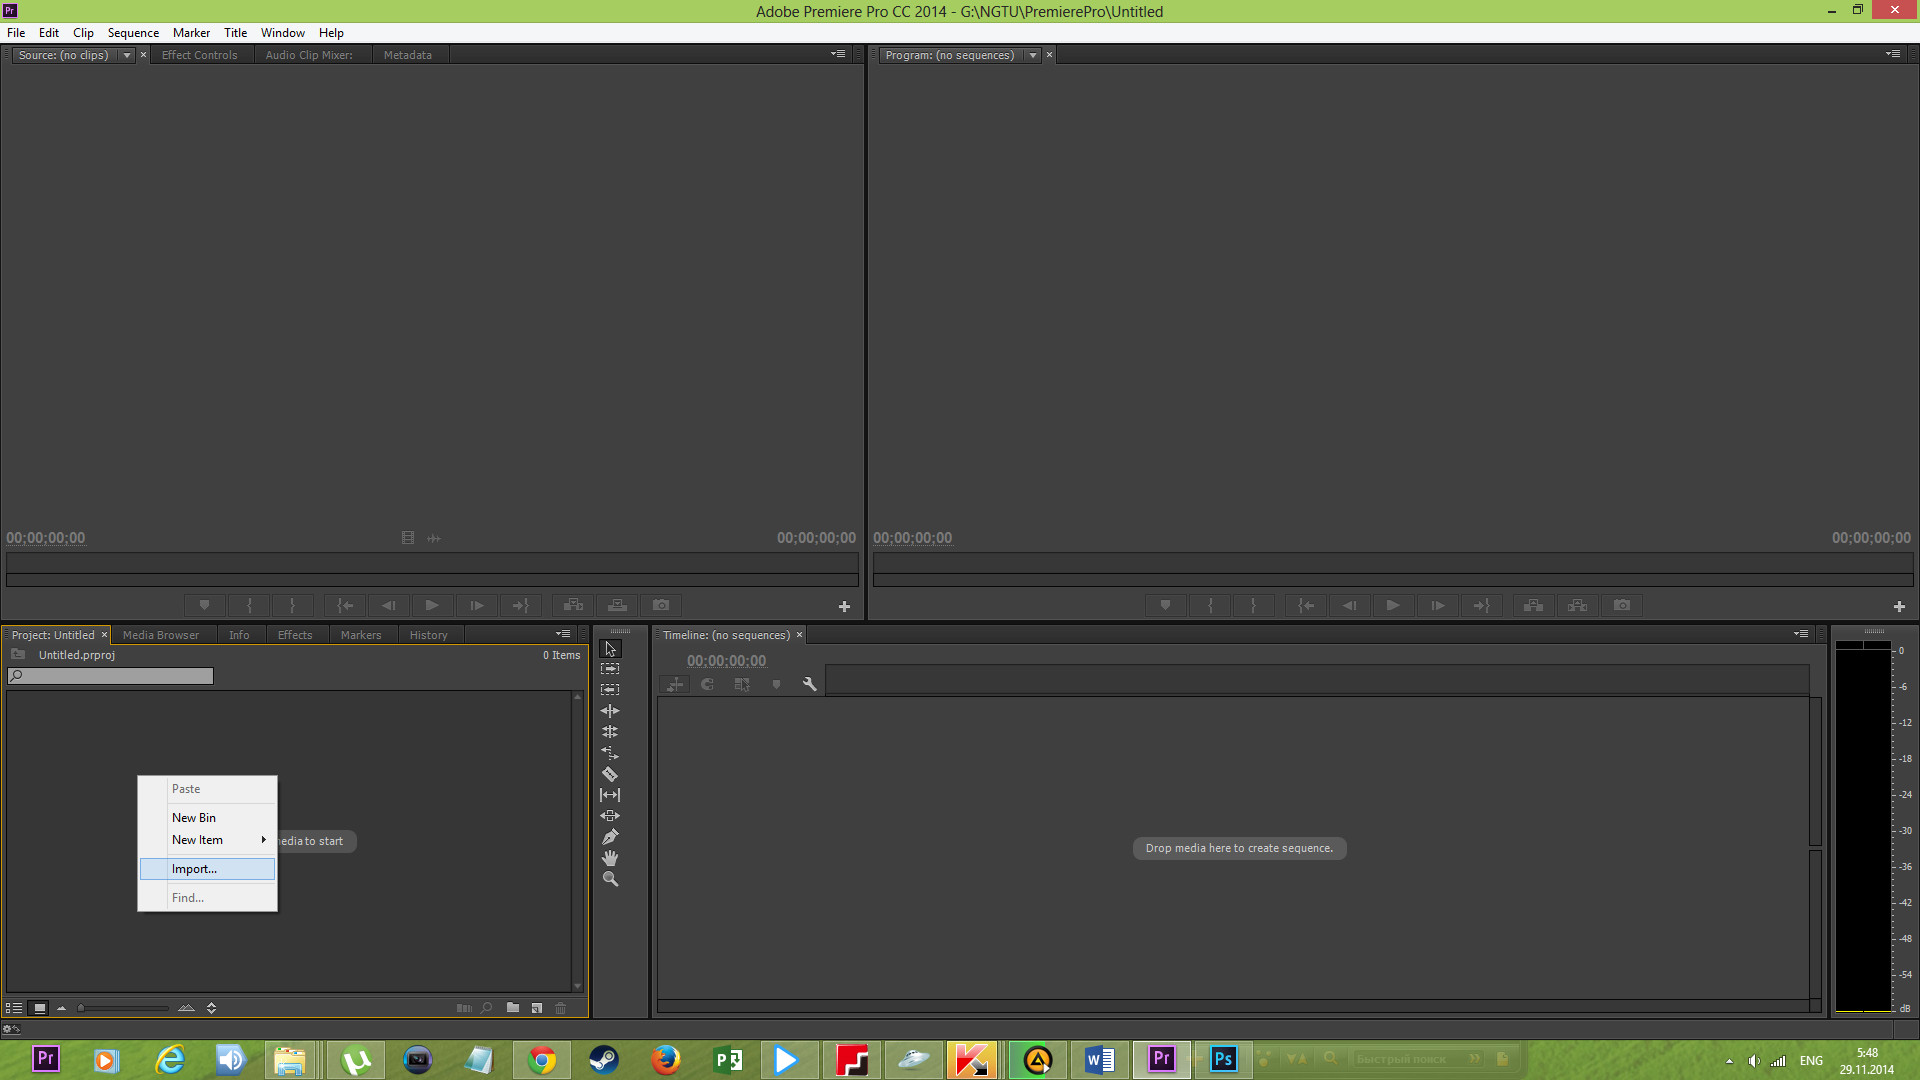Click the Play button in Program monitor

pos(1393,605)
